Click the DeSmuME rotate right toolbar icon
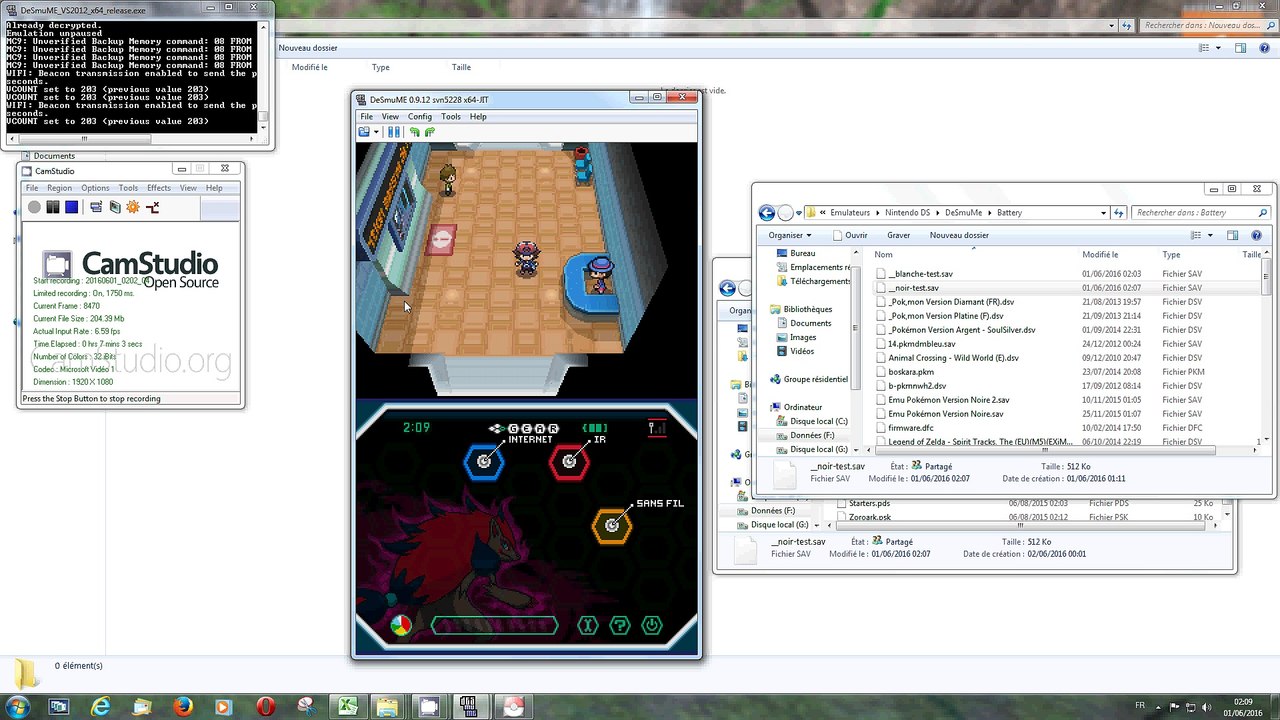This screenshot has height=720, width=1280. (x=430, y=132)
